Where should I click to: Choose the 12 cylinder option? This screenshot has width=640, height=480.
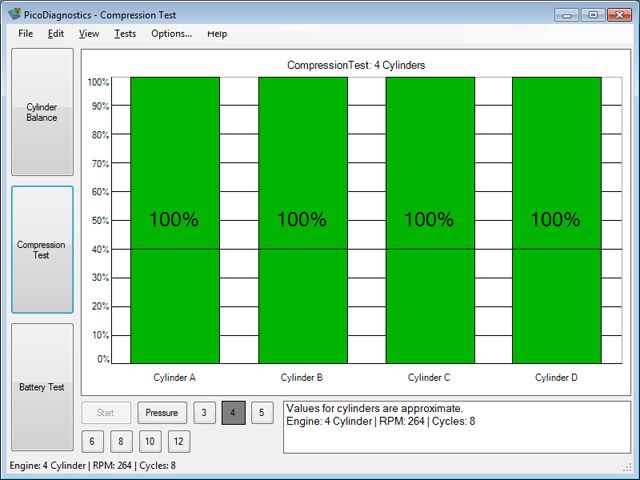[x=178, y=441]
